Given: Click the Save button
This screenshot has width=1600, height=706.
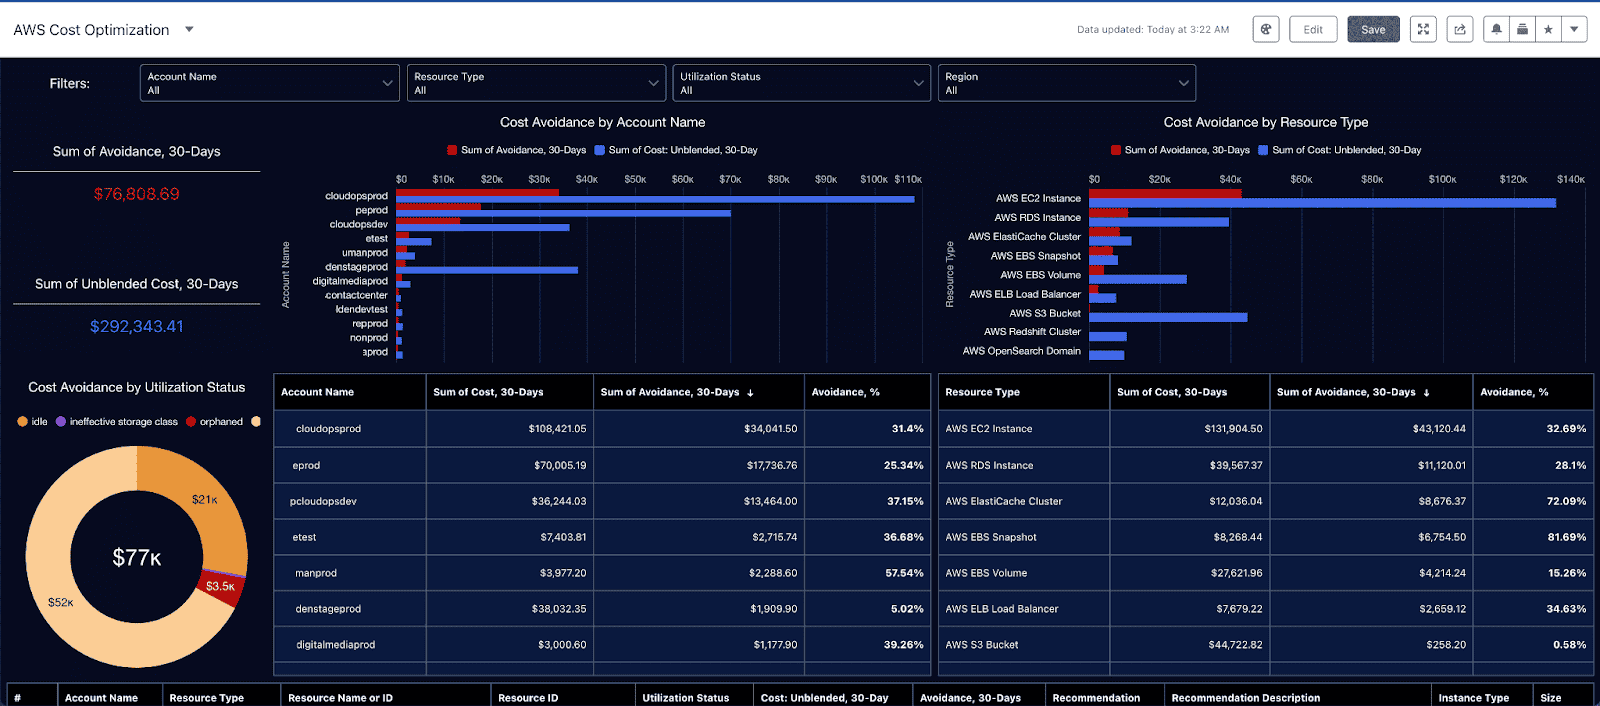Looking at the screenshot, I should pyautogui.click(x=1373, y=30).
